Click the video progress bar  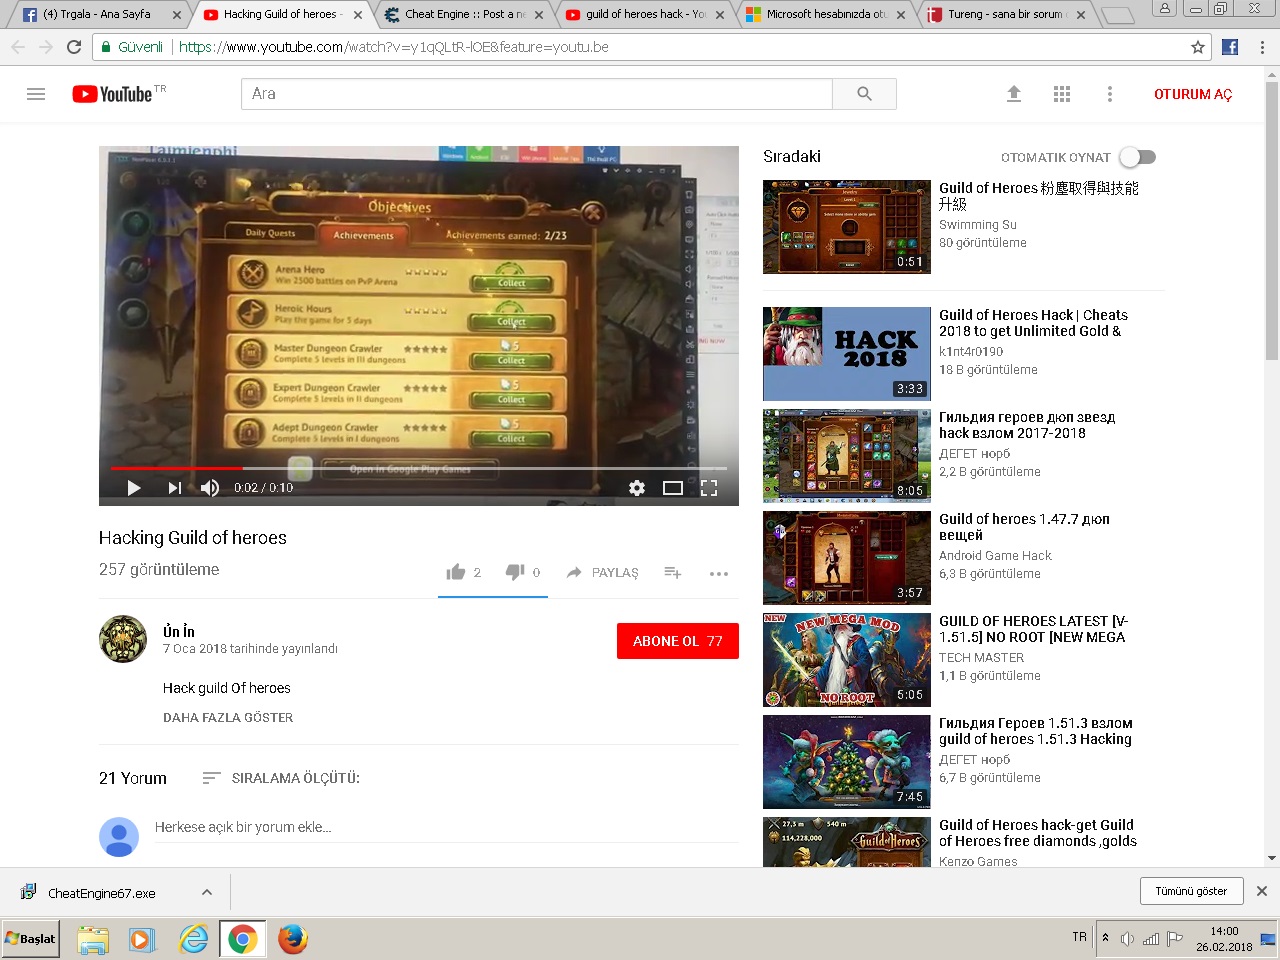(x=419, y=468)
